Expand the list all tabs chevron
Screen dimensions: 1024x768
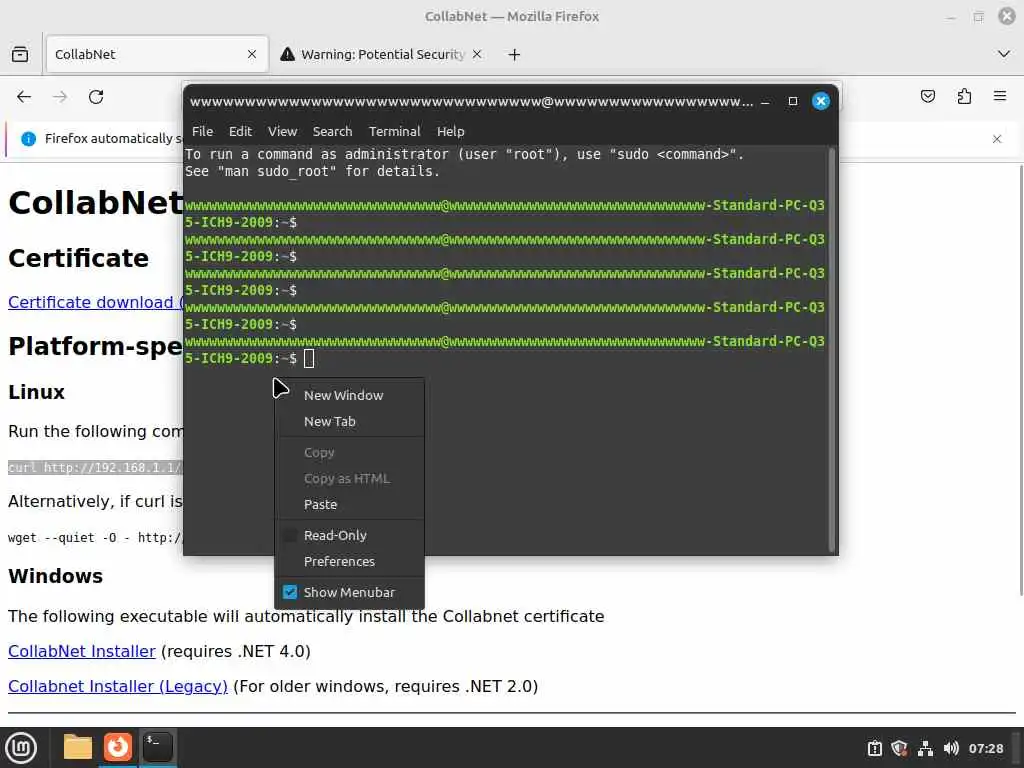[1004, 54]
